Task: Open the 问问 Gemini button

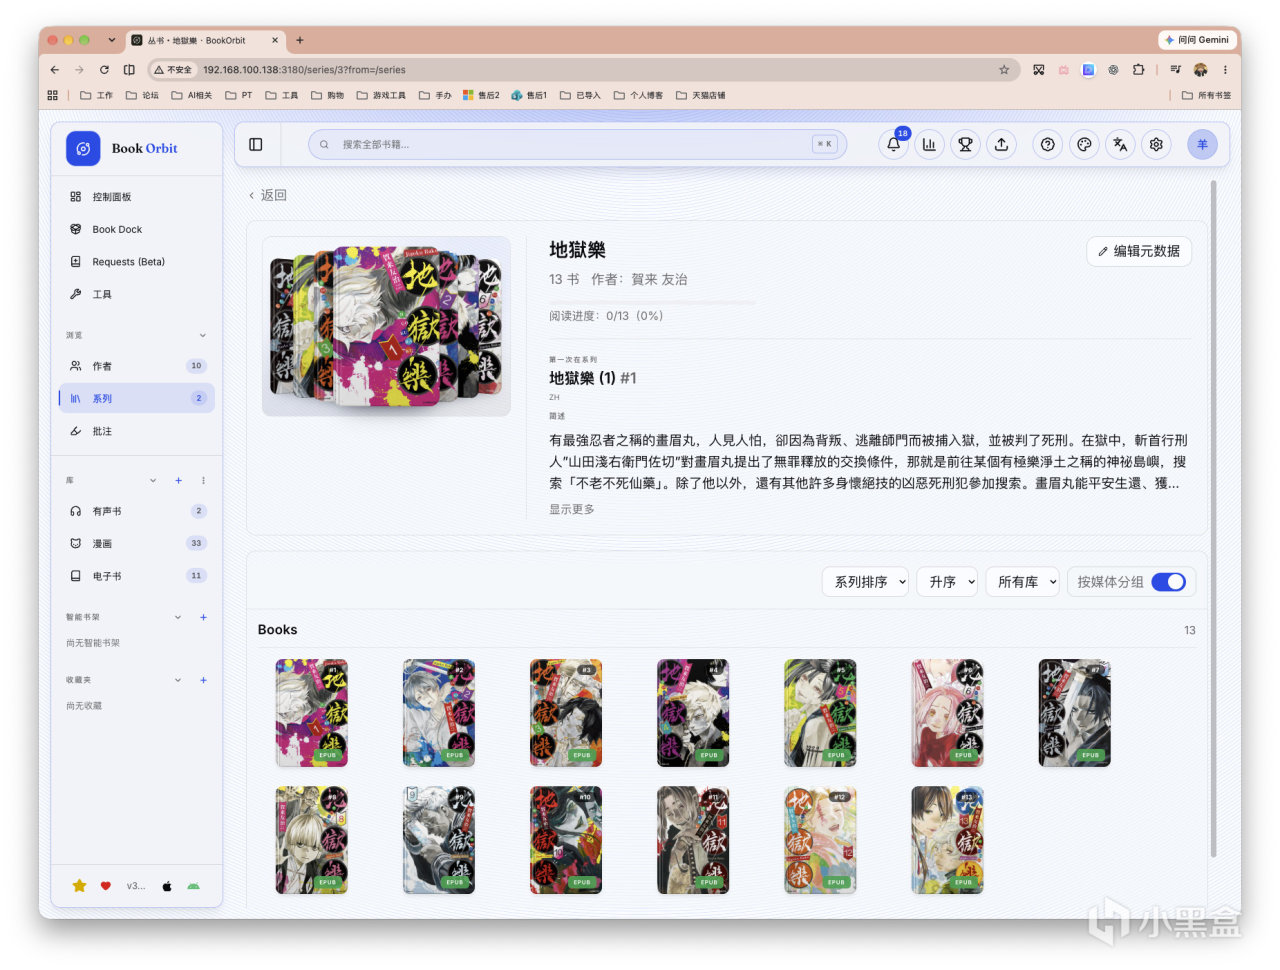Action: coord(1196,40)
